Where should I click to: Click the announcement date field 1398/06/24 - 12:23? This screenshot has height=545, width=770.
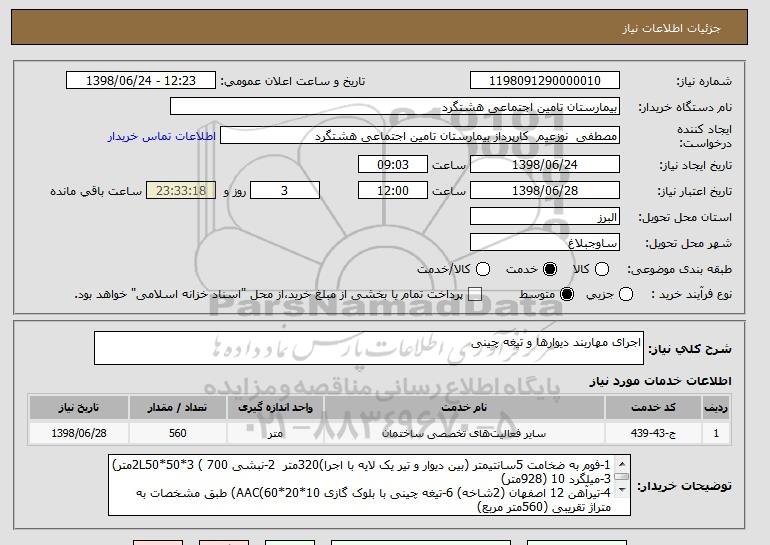(141, 81)
